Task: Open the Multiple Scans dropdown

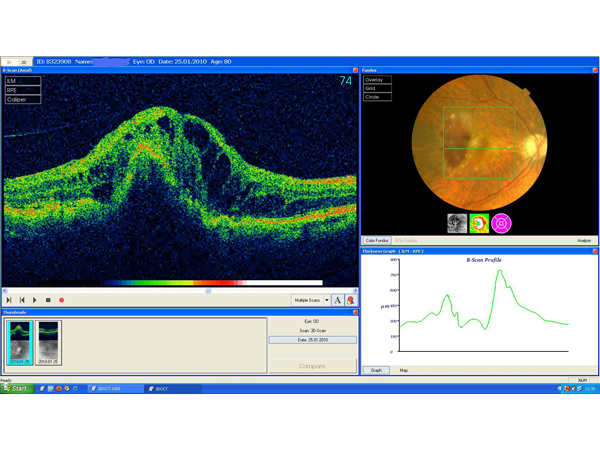Action: point(311,300)
